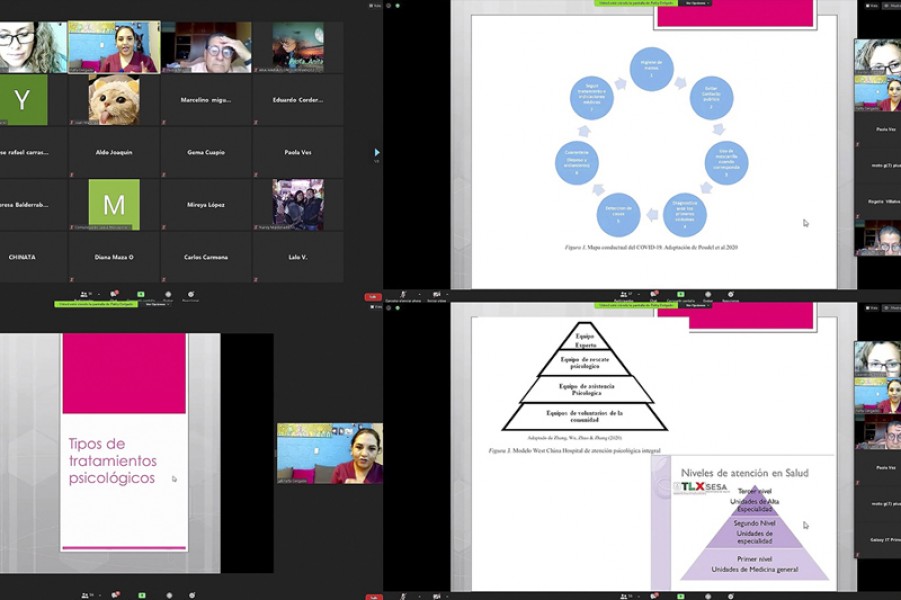The image size is (901, 600).
Task: Open meeting info icon in circle-diagram window
Action: click(x=389, y=6)
